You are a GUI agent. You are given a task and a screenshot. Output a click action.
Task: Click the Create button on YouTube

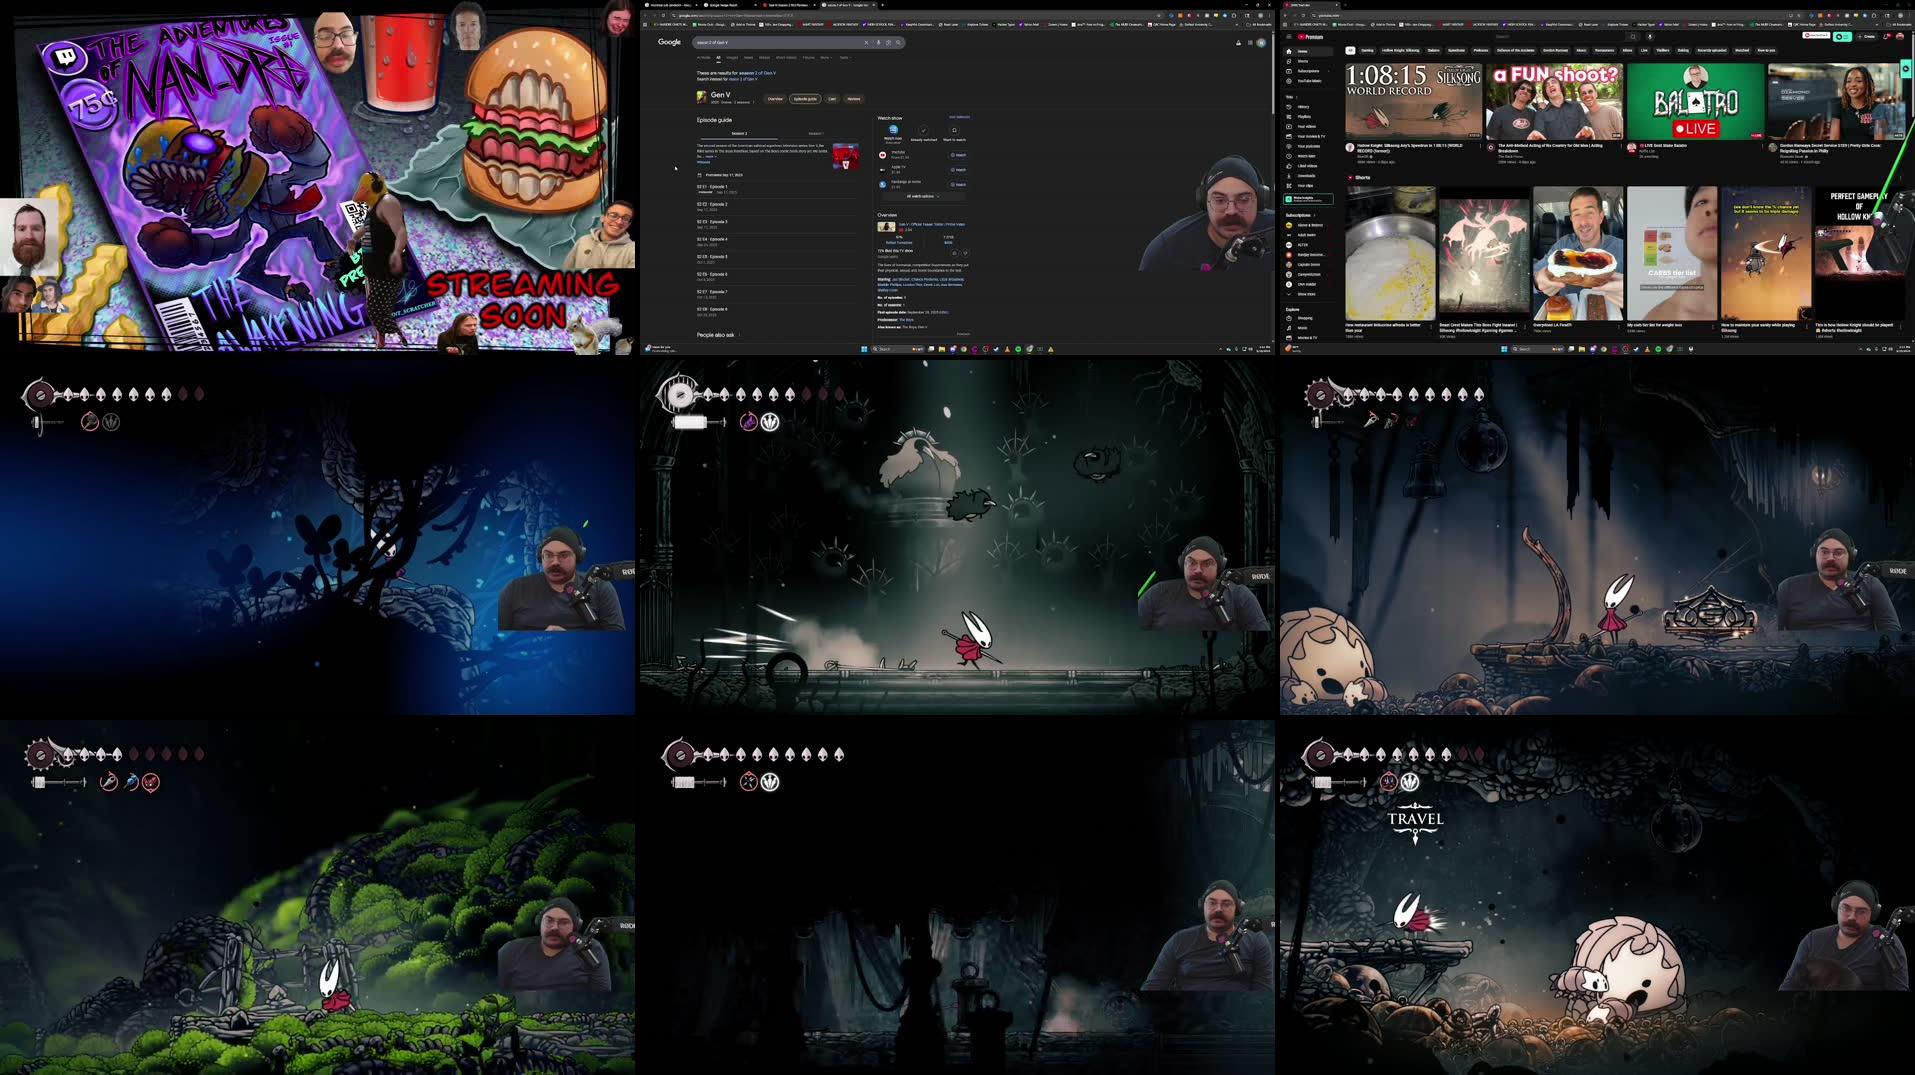pyautogui.click(x=1866, y=36)
